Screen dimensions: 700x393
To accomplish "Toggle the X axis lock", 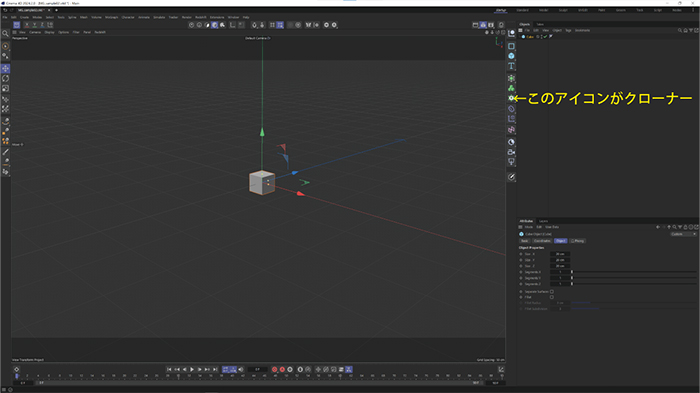I will click(x=27, y=25).
